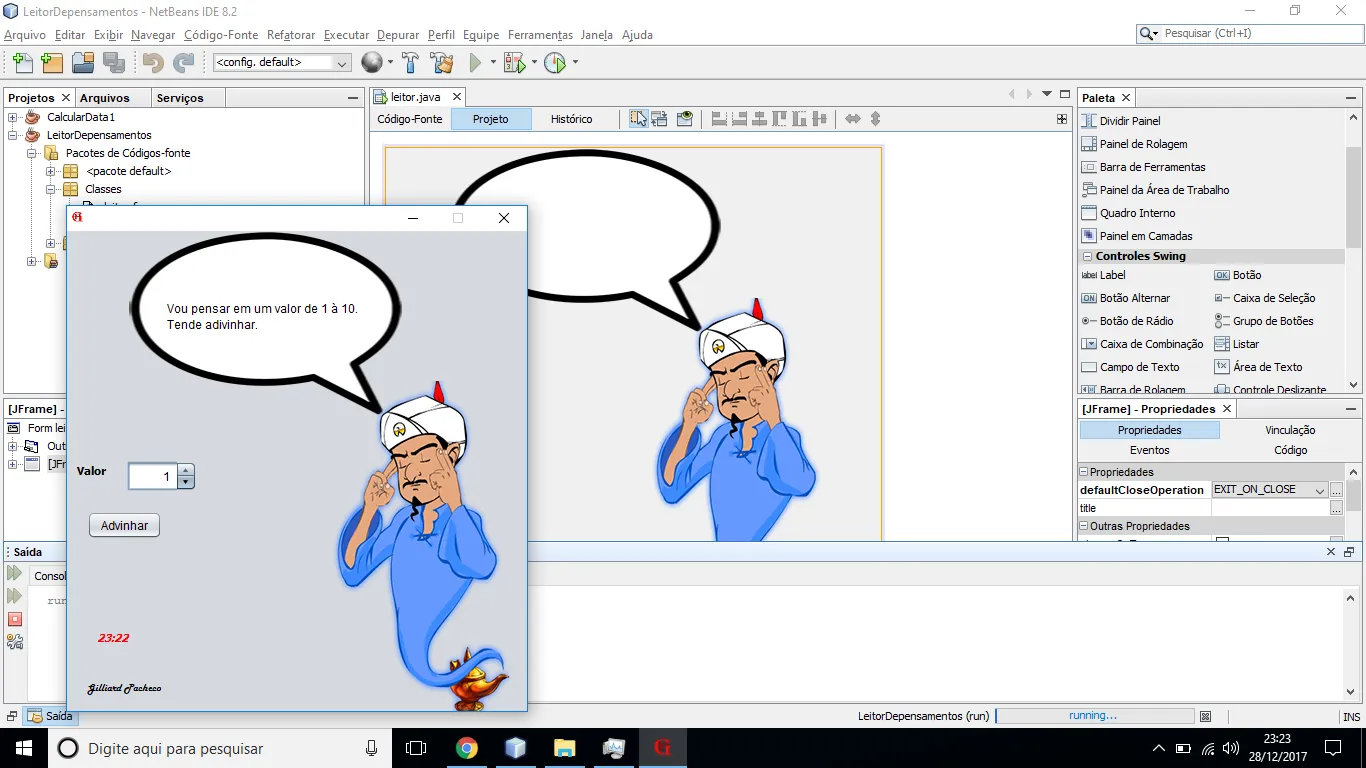Click the Debug Project toolbar icon
This screenshot has width=1366, height=768.
point(515,63)
